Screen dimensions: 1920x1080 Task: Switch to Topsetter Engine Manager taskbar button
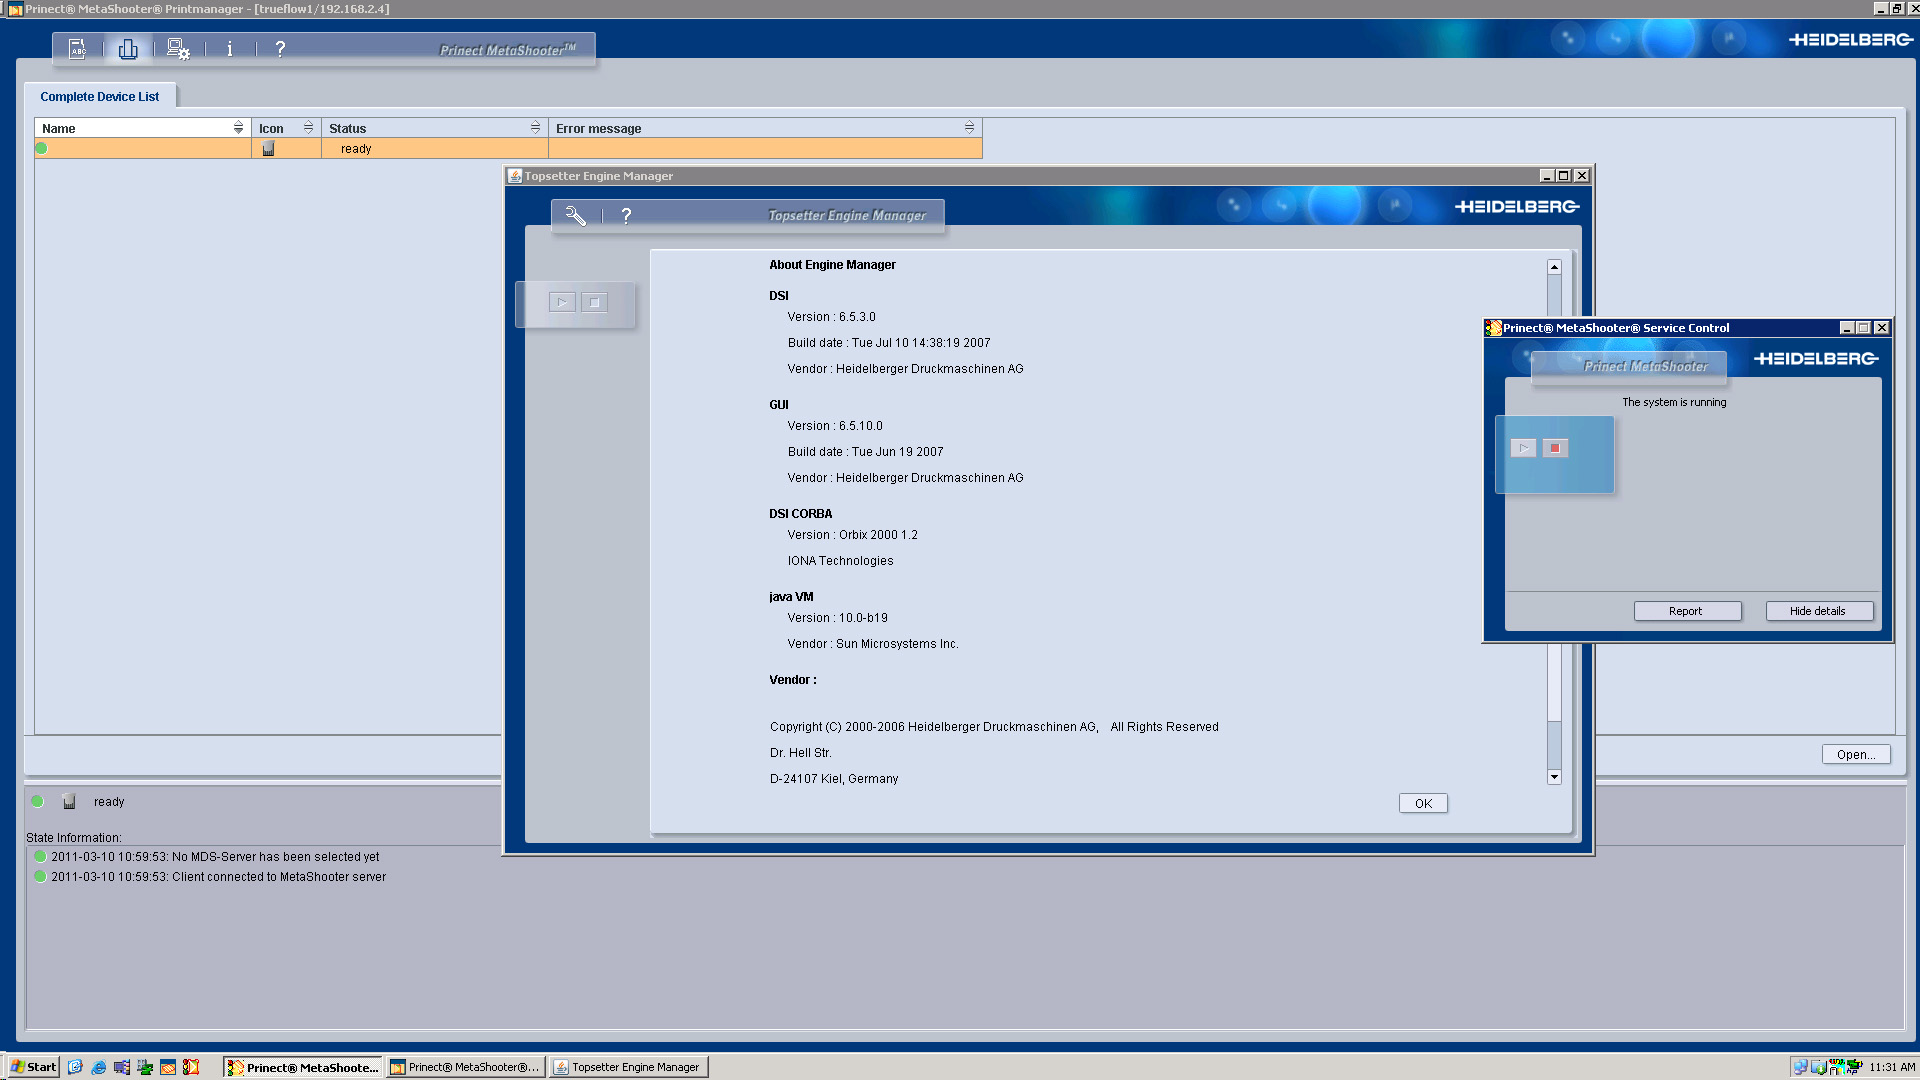[x=628, y=1067]
